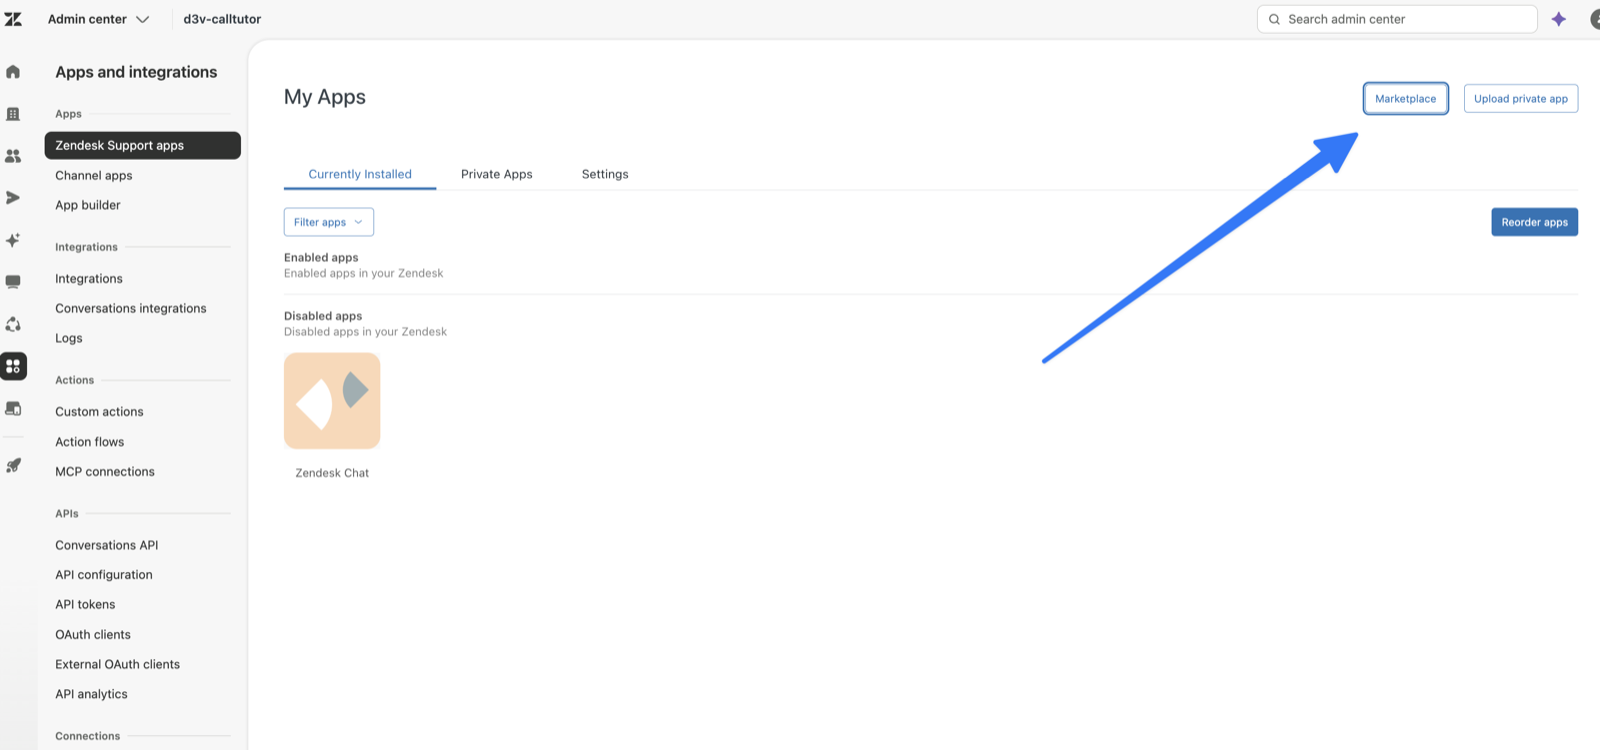
Task: Open Action flows
Action: [90, 442]
